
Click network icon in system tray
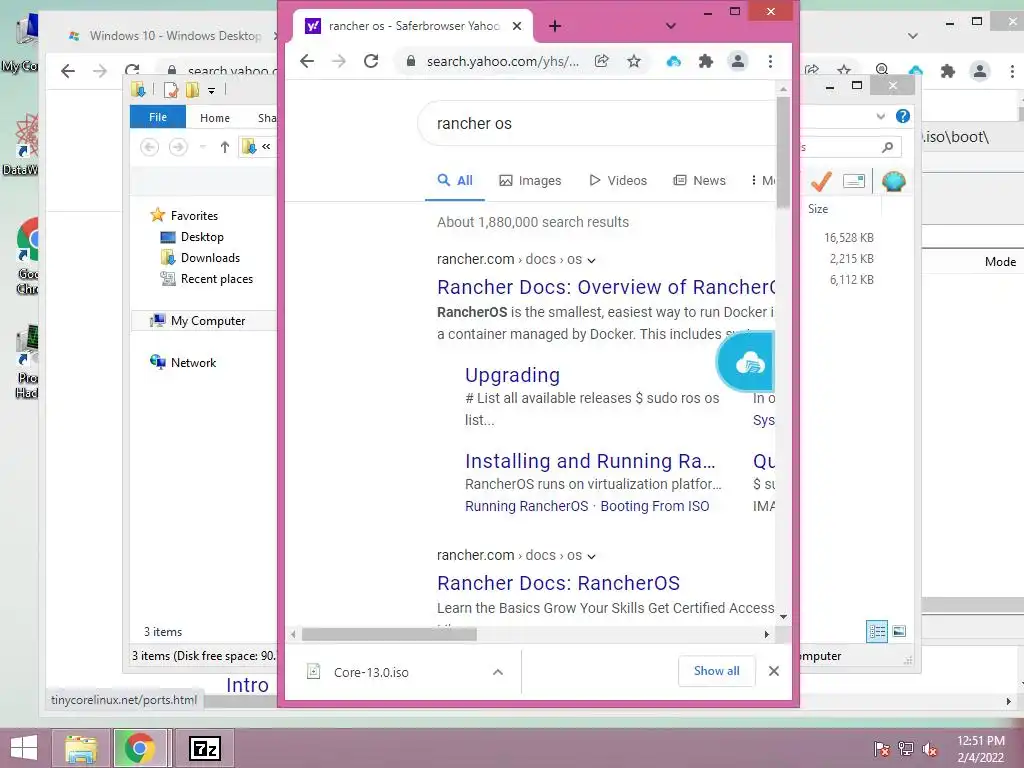[x=906, y=749]
